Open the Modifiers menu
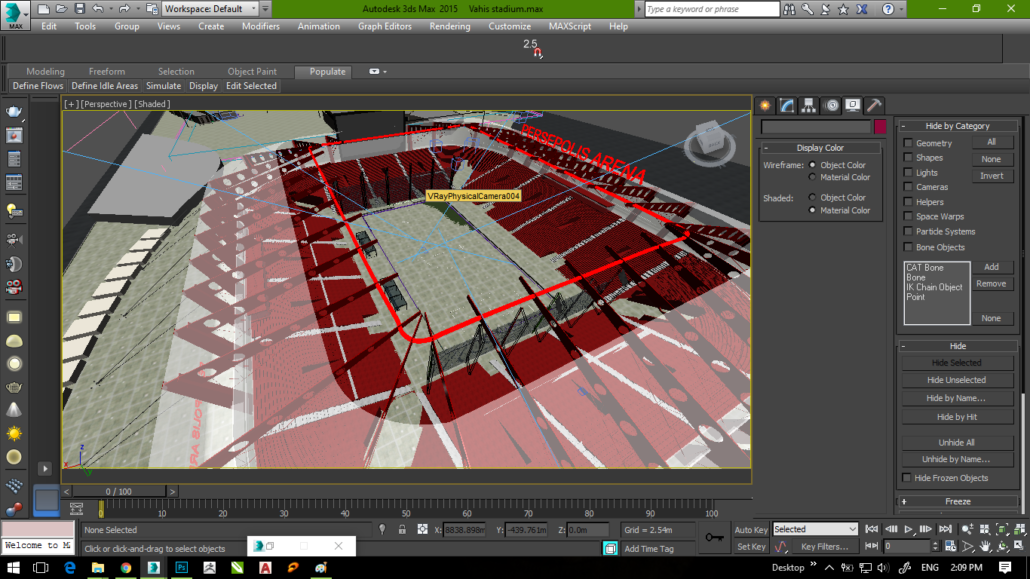Image resolution: width=1030 pixels, height=579 pixels. point(260,26)
